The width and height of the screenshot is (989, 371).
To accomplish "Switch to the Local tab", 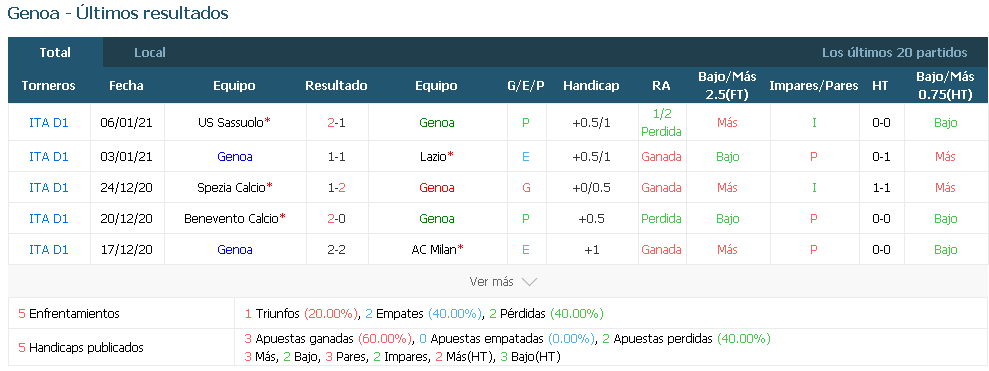I will click(149, 53).
